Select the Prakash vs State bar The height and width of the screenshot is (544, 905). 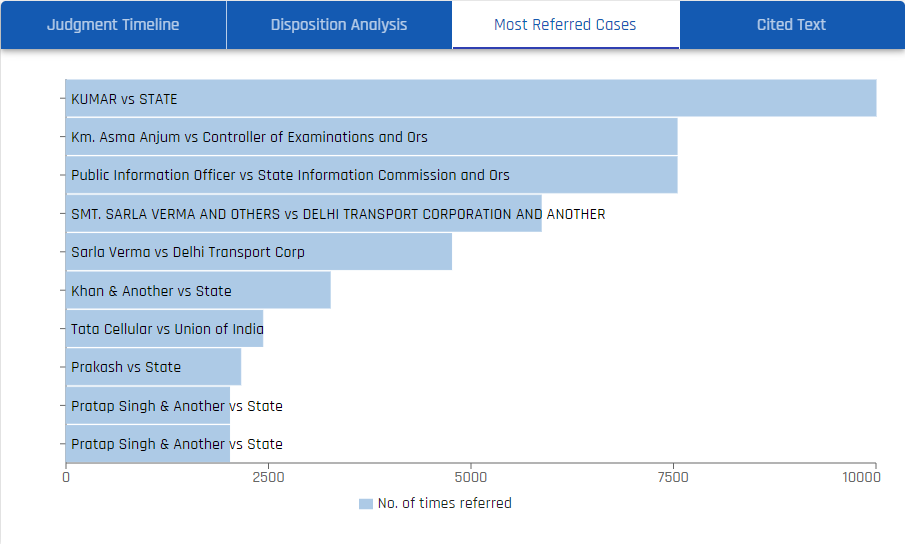click(x=153, y=367)
